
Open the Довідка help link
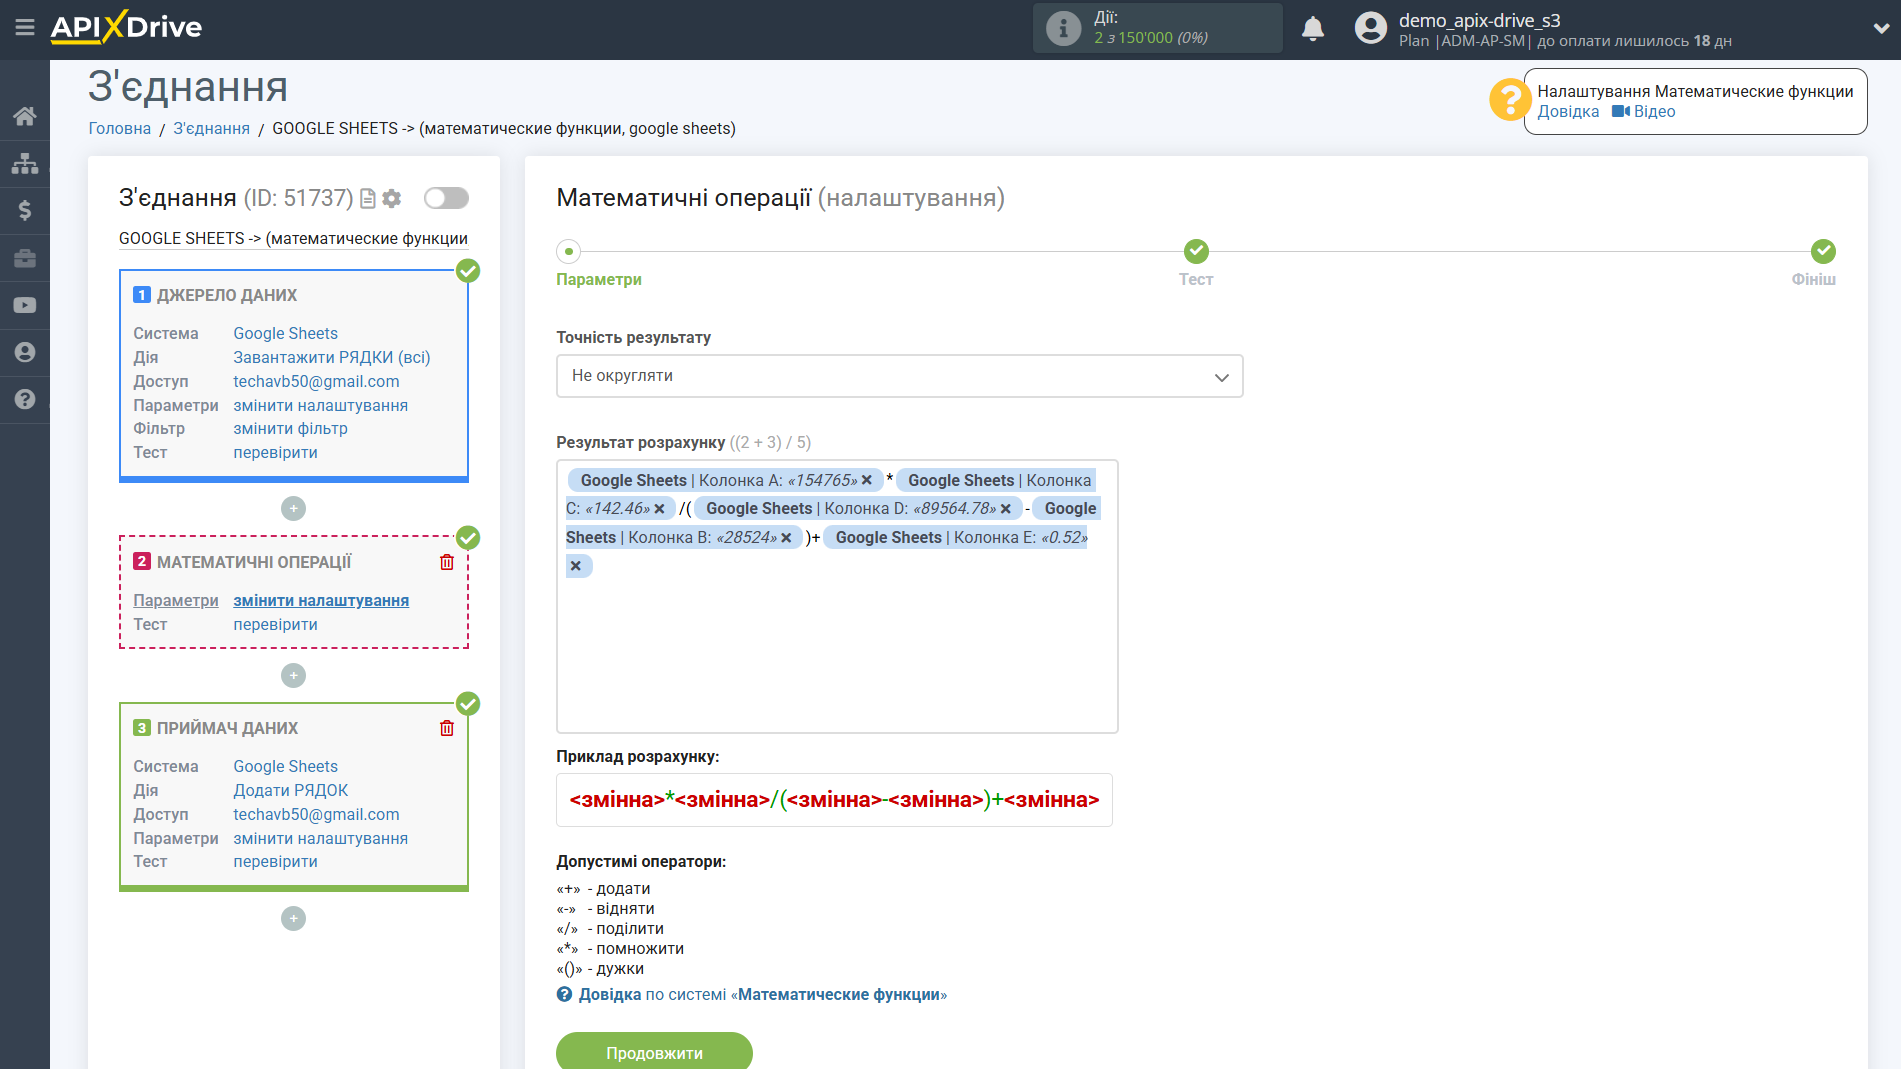(x=1568, y=111)
